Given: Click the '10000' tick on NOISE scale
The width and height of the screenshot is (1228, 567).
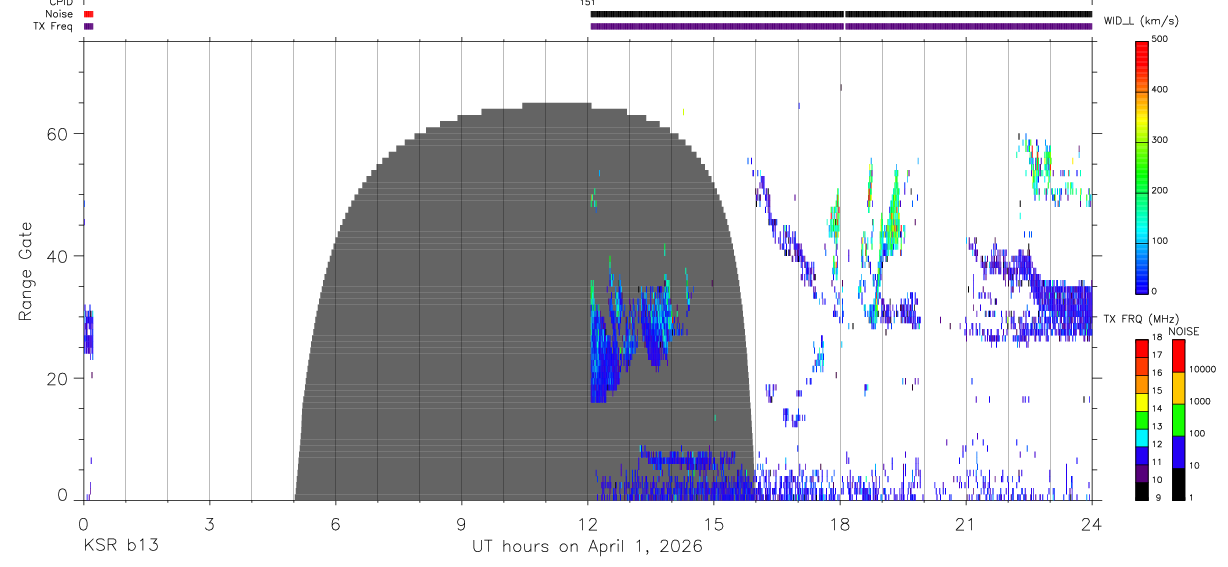Looking at the screenshot, I should [1201, 369].
